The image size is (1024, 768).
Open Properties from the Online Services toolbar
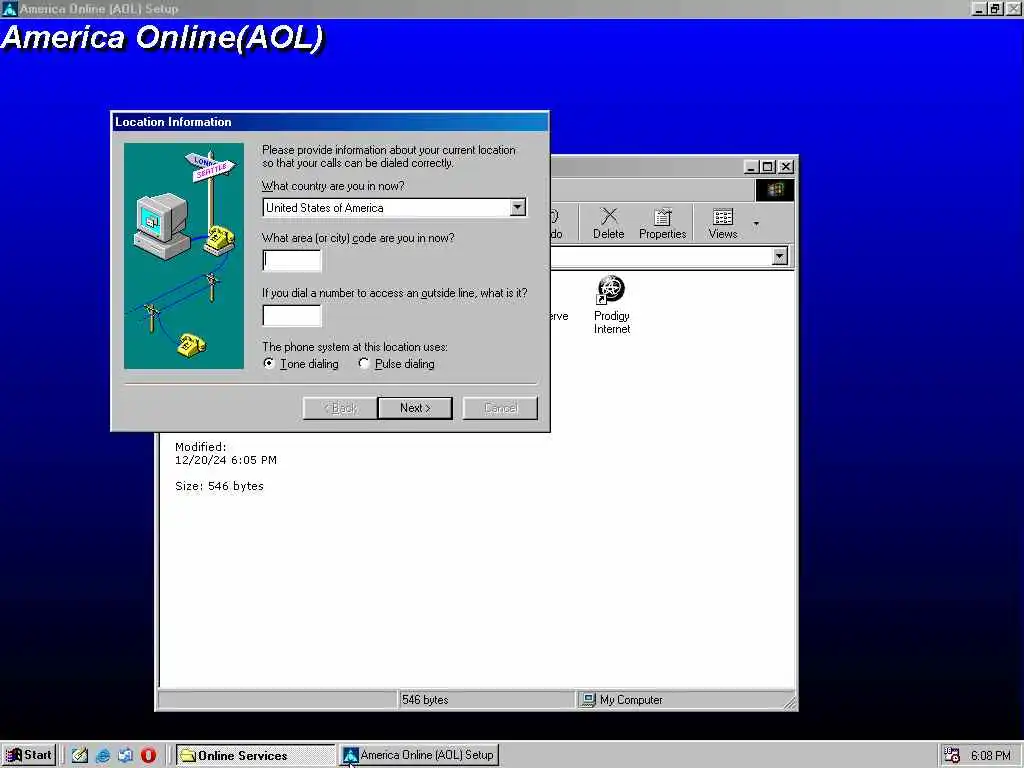pos(662,223)
